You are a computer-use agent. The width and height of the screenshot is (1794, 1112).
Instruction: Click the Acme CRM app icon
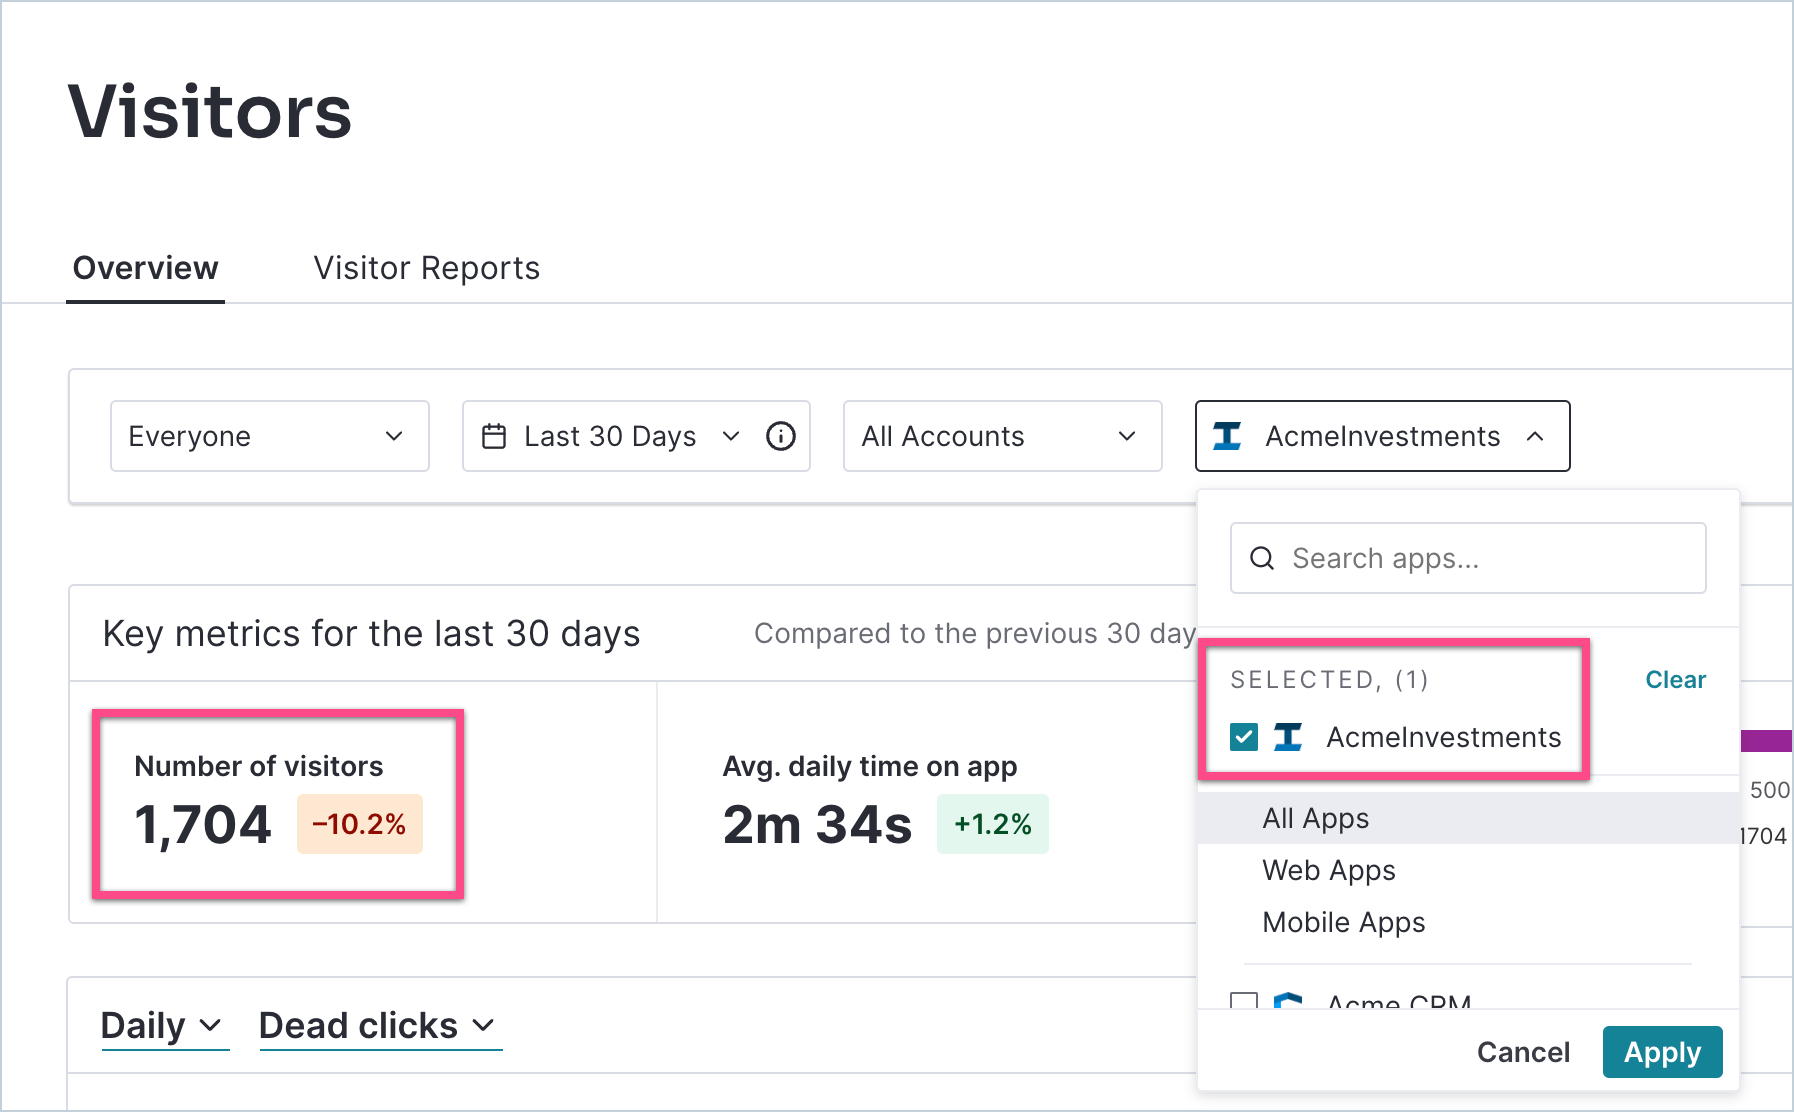[1288, 1000]
